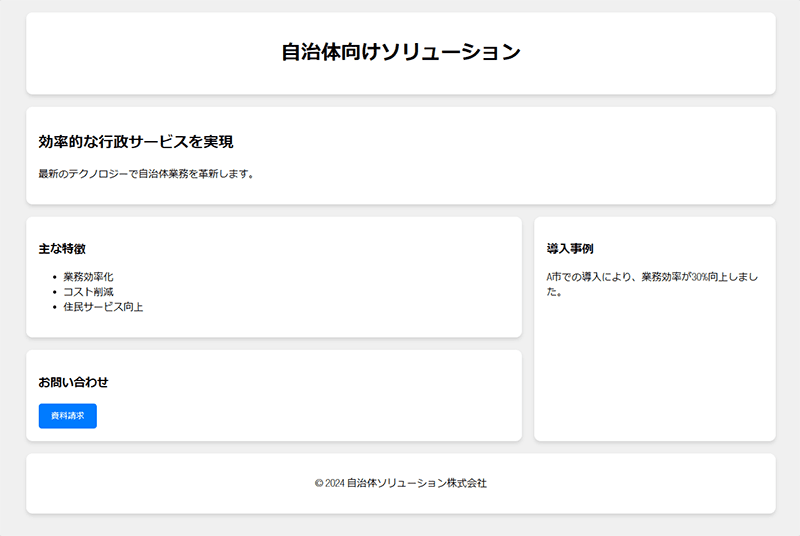Click the コスト削減 list item
The width and height of the screenshot is (800, 536).
point(88,292)
